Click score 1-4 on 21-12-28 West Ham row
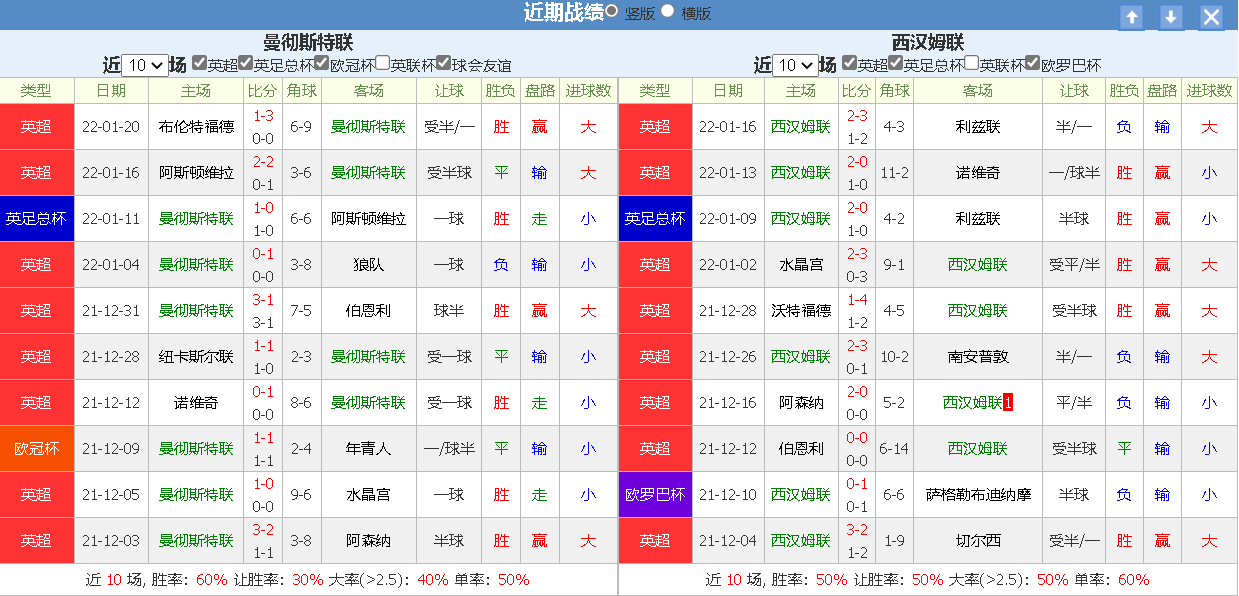The width and height of the screenshot is (1239, 596). tap(857, 300)
